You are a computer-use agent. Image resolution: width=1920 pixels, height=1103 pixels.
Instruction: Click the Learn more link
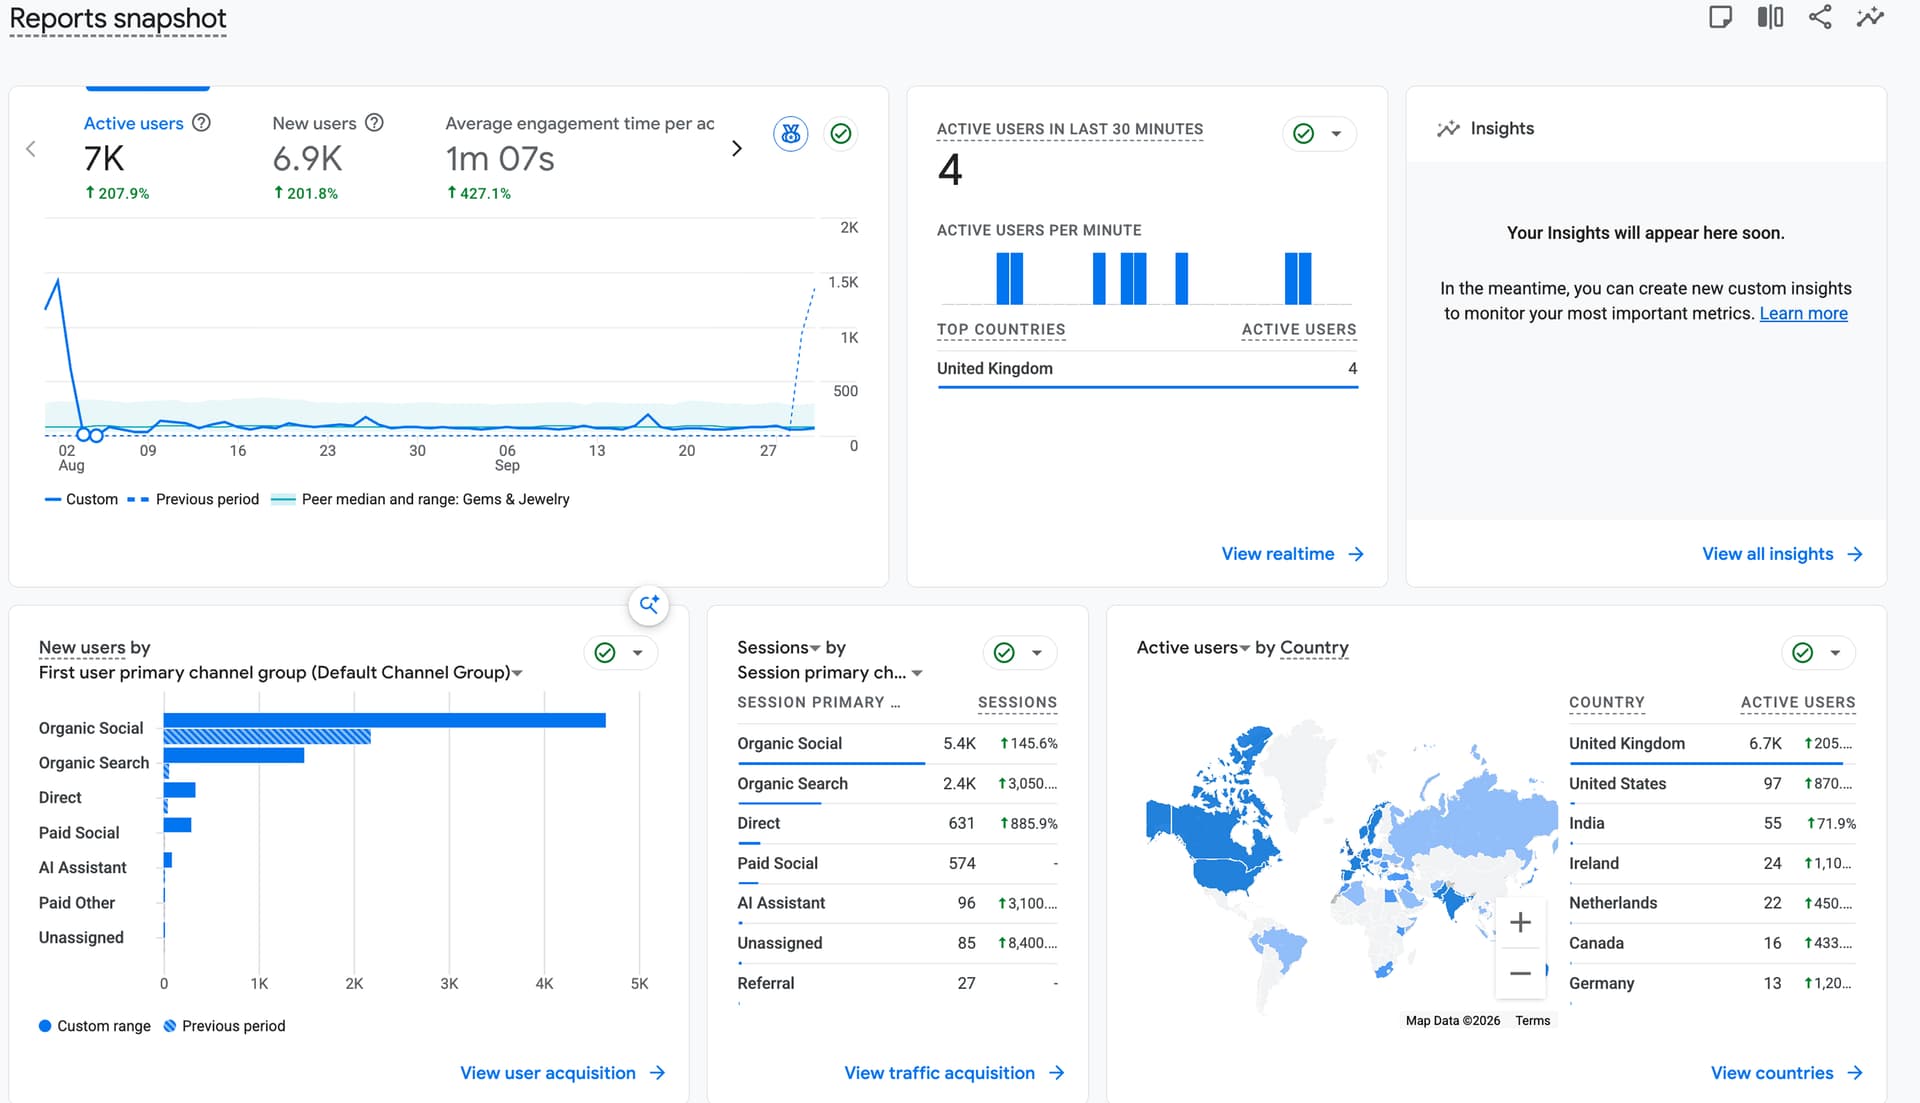tap(1803, 314)
